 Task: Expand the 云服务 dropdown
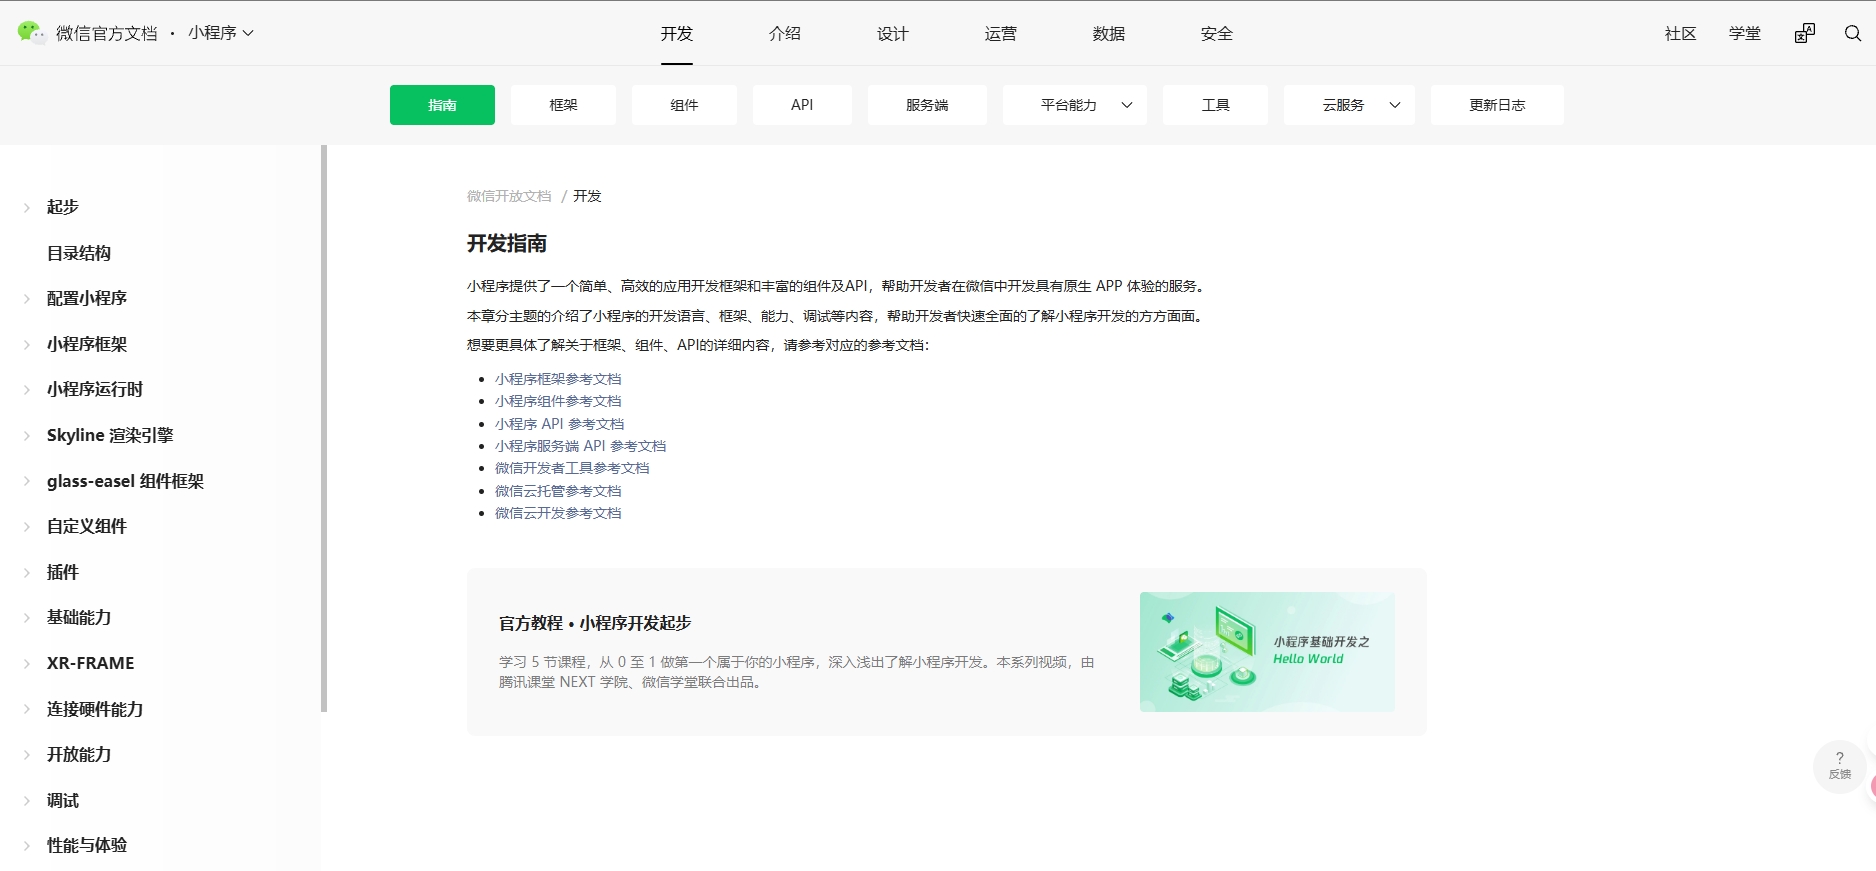coord(1349,105)
